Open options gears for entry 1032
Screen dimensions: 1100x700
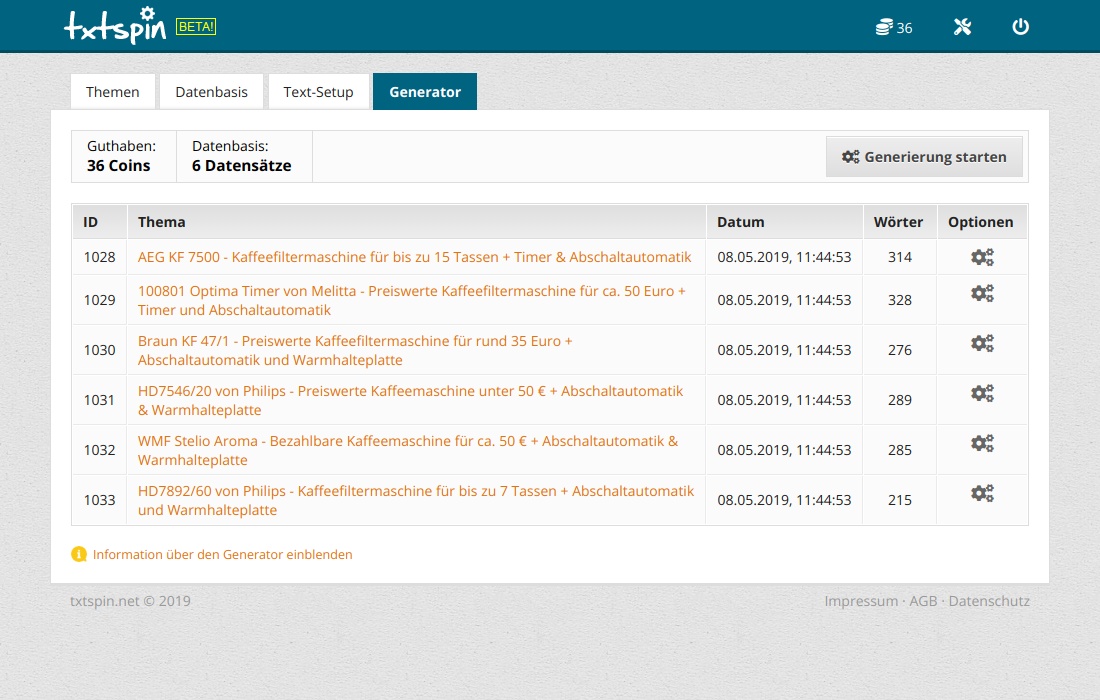[x=982, y=443]
